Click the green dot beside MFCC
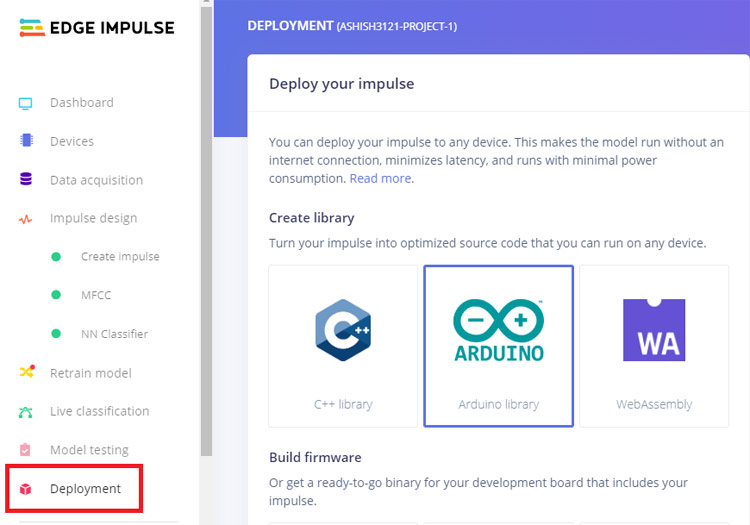 click(x=56, y=295)
